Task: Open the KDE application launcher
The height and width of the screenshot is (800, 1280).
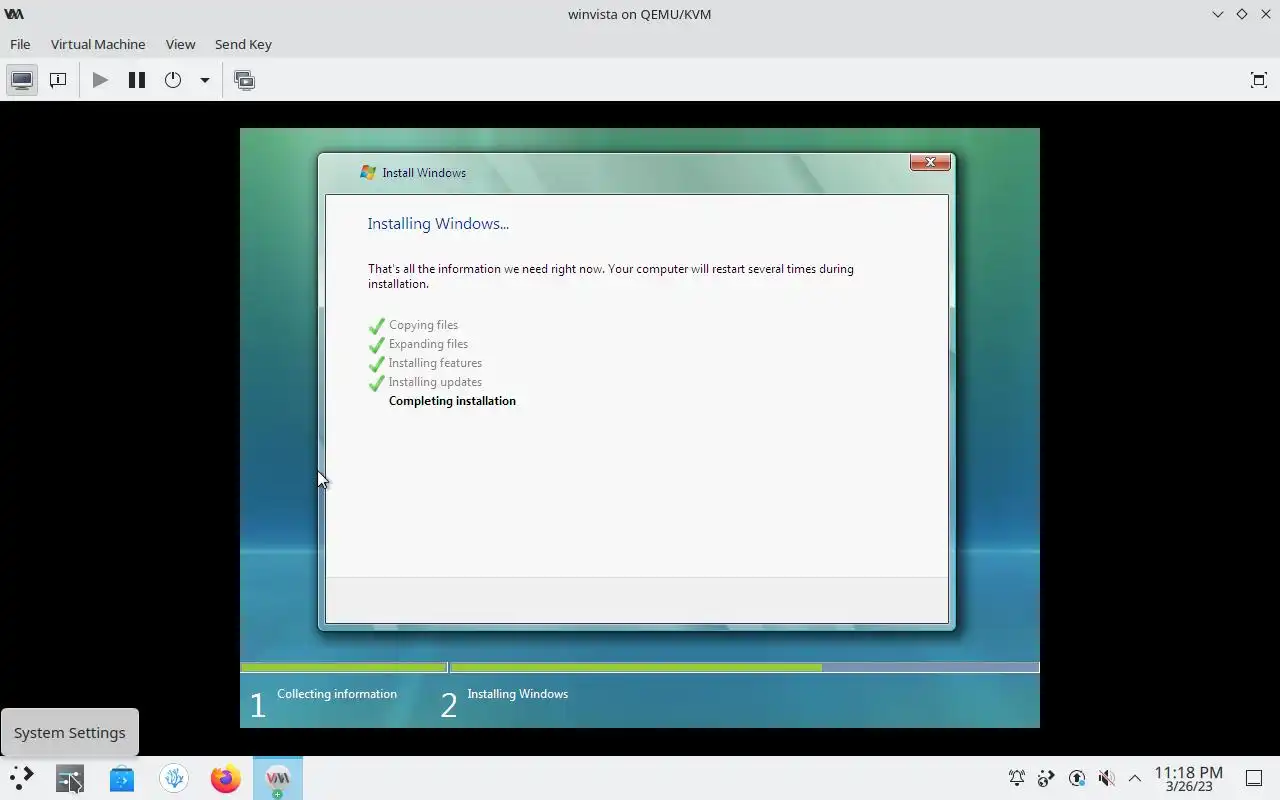Action: [21, 778]
